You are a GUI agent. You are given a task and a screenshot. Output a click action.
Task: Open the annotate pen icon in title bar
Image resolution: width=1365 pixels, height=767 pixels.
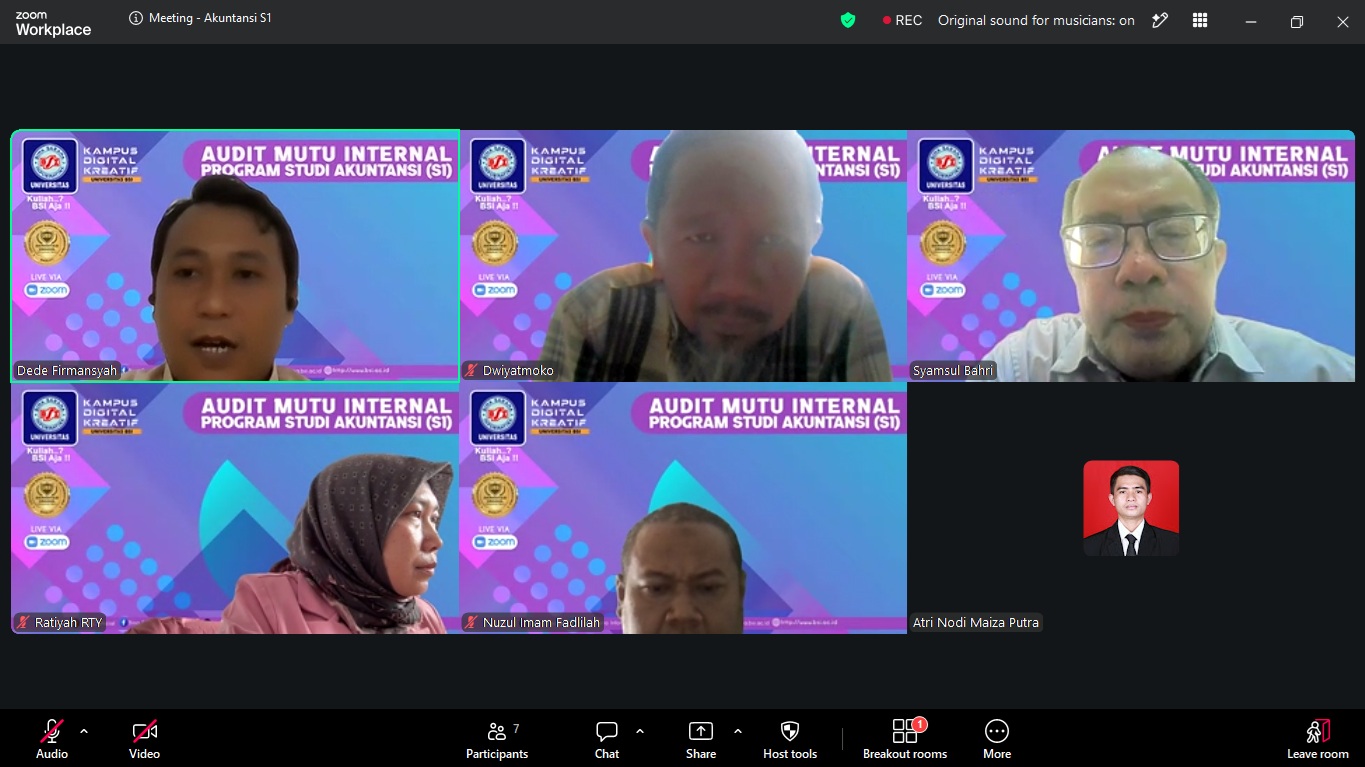click(1160, 20)
